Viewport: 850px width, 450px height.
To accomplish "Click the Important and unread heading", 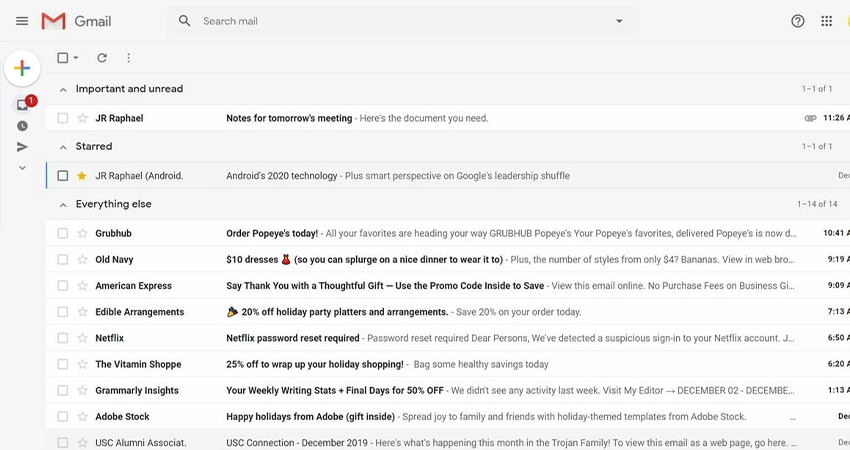I will tap(129, 88).
